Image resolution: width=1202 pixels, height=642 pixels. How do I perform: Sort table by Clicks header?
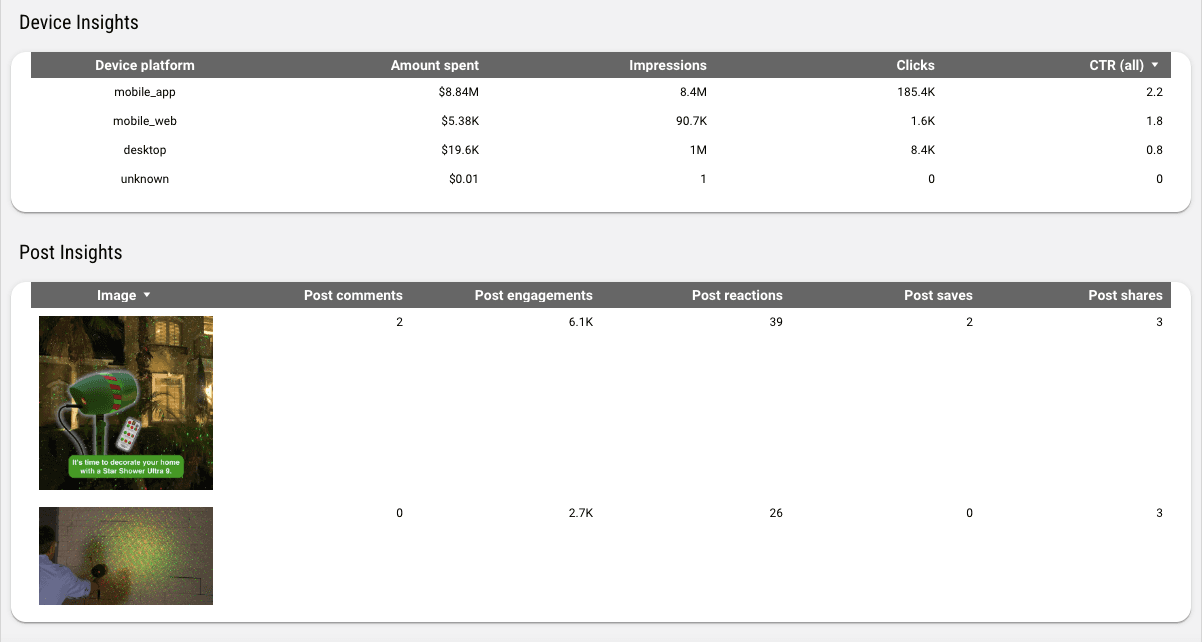click(x=915, y=65)
